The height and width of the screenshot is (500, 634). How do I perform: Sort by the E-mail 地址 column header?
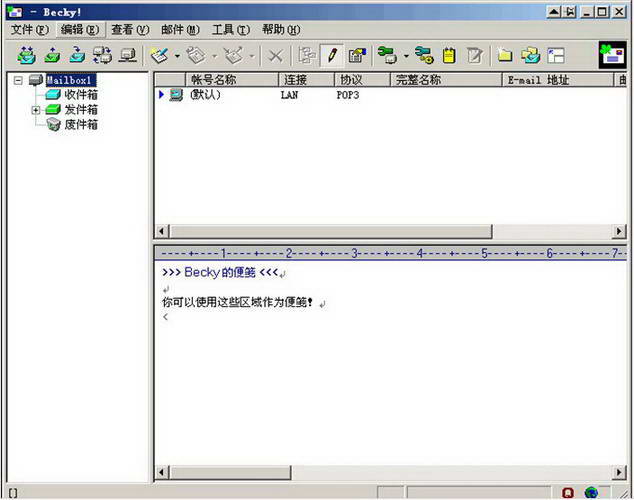tap(558, 80)
